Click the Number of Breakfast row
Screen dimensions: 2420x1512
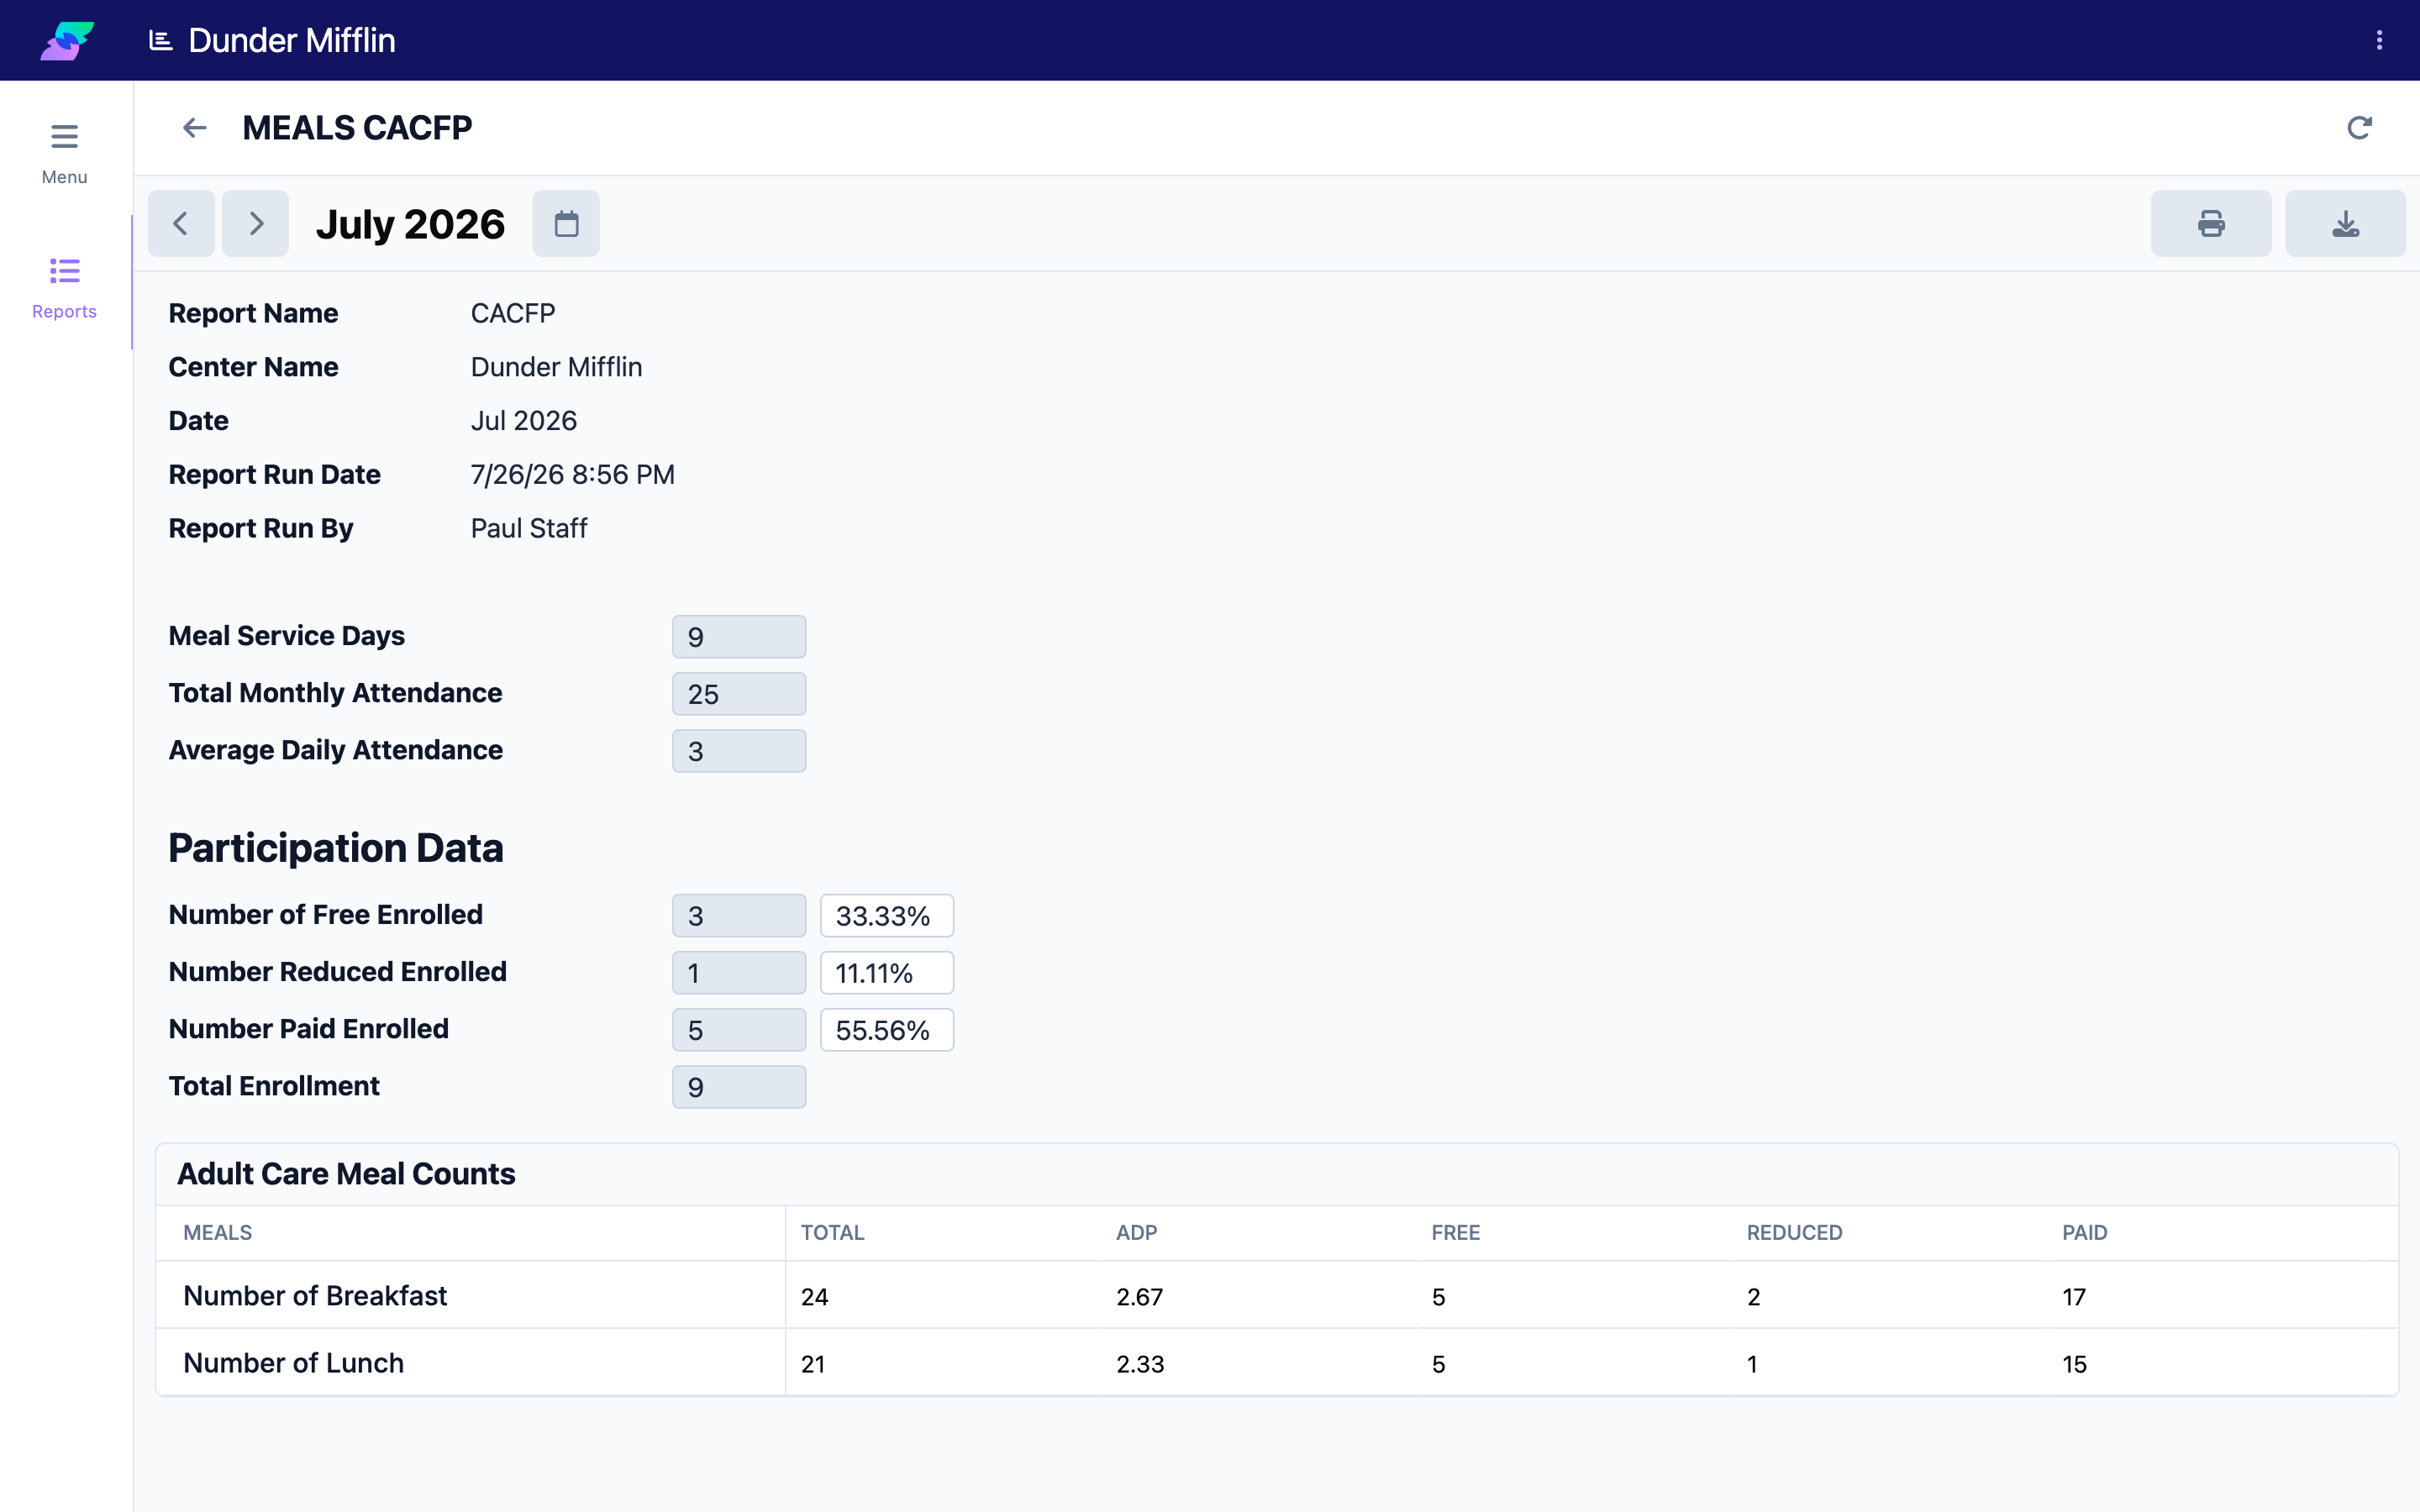click(x=1277, y=1295)
